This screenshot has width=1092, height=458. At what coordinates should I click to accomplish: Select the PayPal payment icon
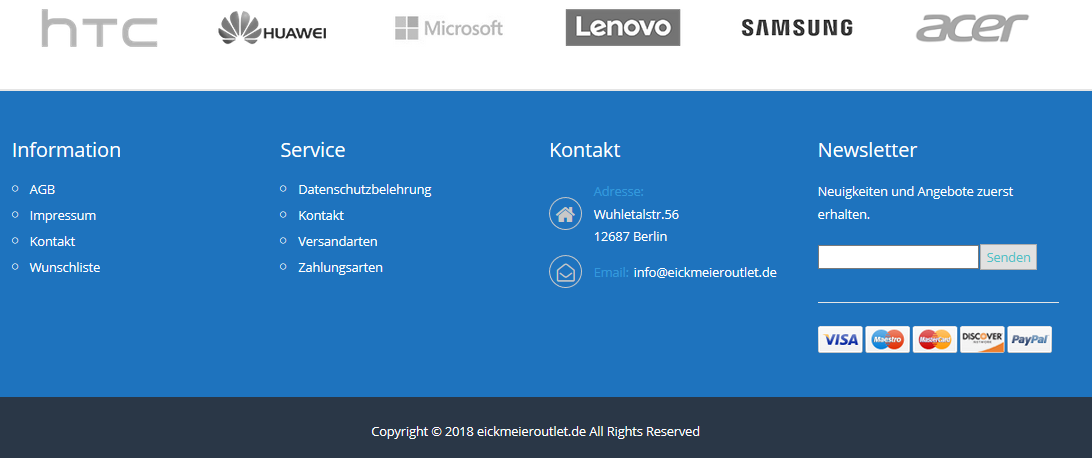pos(1029,340)
